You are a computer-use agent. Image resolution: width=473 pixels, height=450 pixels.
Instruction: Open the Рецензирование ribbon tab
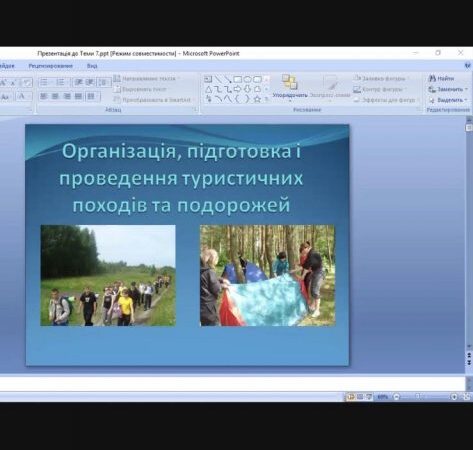pyautogui.click(x=50, y=66)
